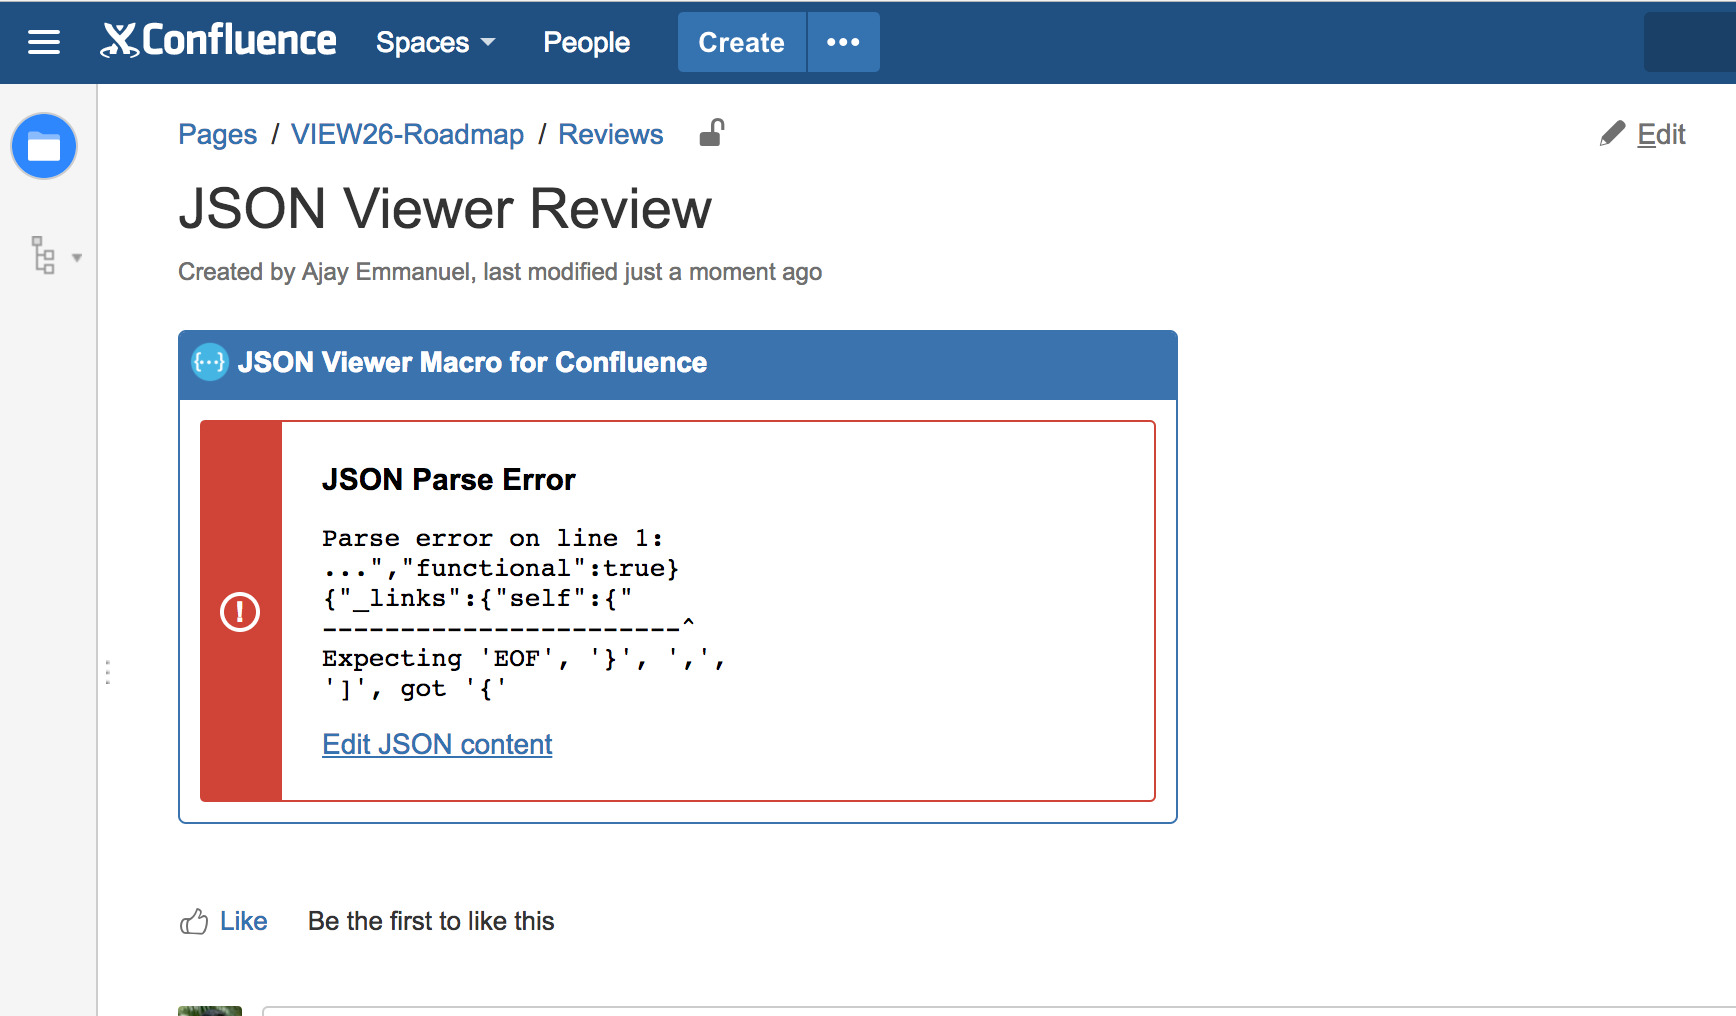Navigate to VIEW26-Roadmap breadcrumb
The height and width of the screenshot is (1016, 1736).
407,134
